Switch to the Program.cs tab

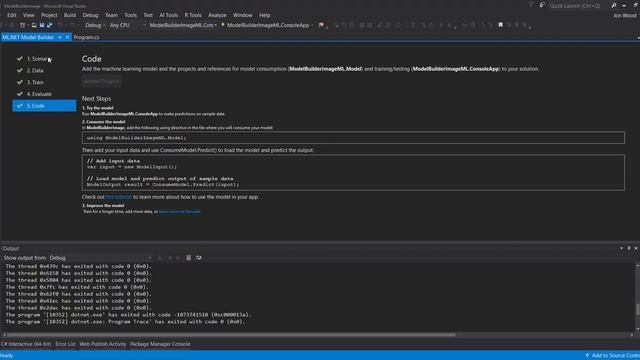coord(86,37)
